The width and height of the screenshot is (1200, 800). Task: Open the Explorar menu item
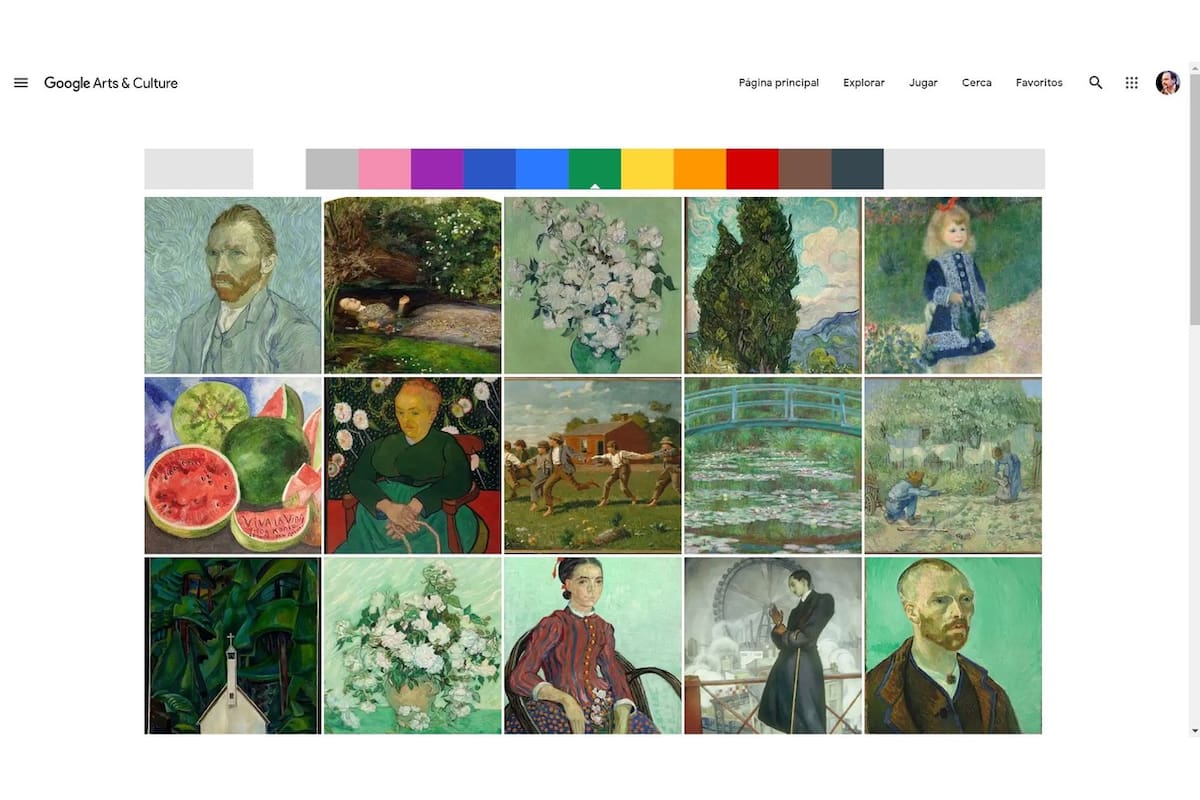click(864, 83)
